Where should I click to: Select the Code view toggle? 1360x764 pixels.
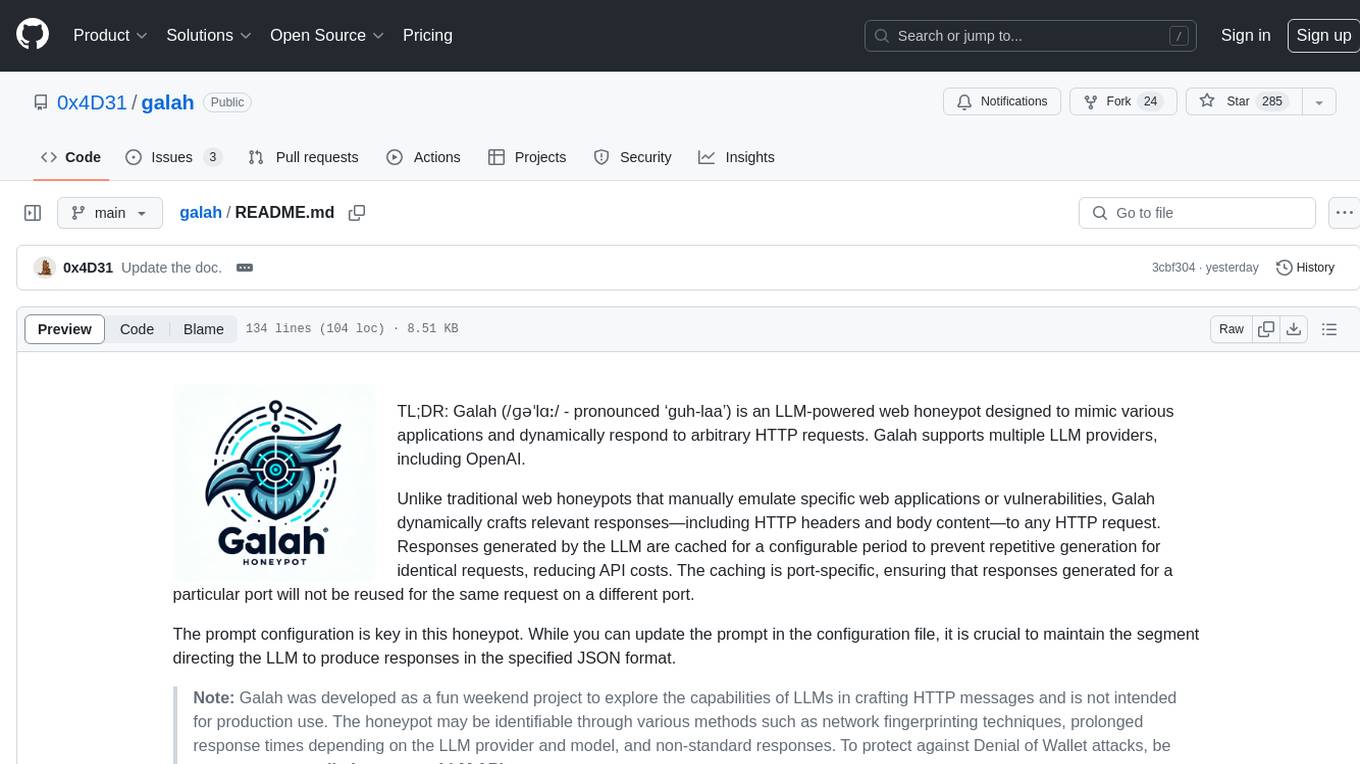tap(137, 329)
